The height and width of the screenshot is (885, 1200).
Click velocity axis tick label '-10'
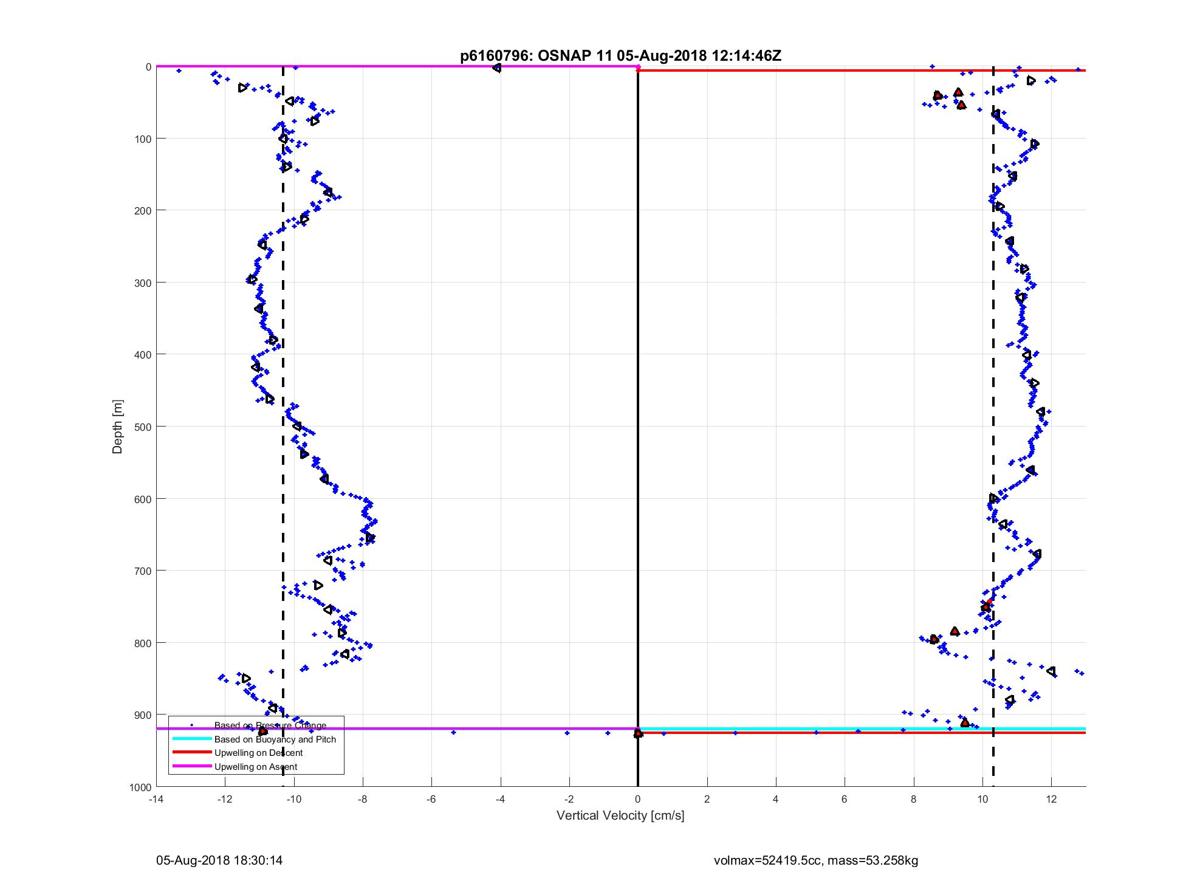click(293, 799)
